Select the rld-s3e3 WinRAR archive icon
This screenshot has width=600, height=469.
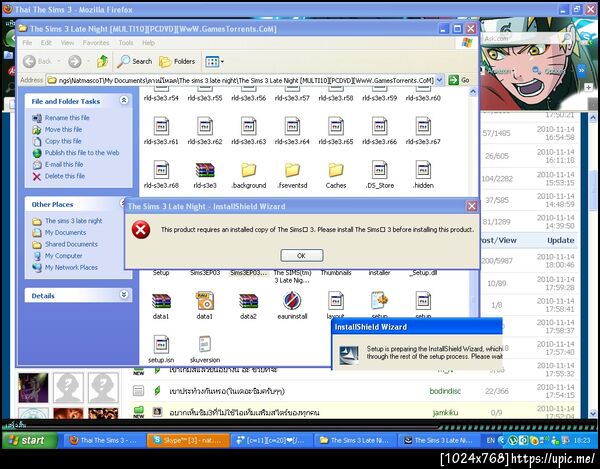[205, 170]
